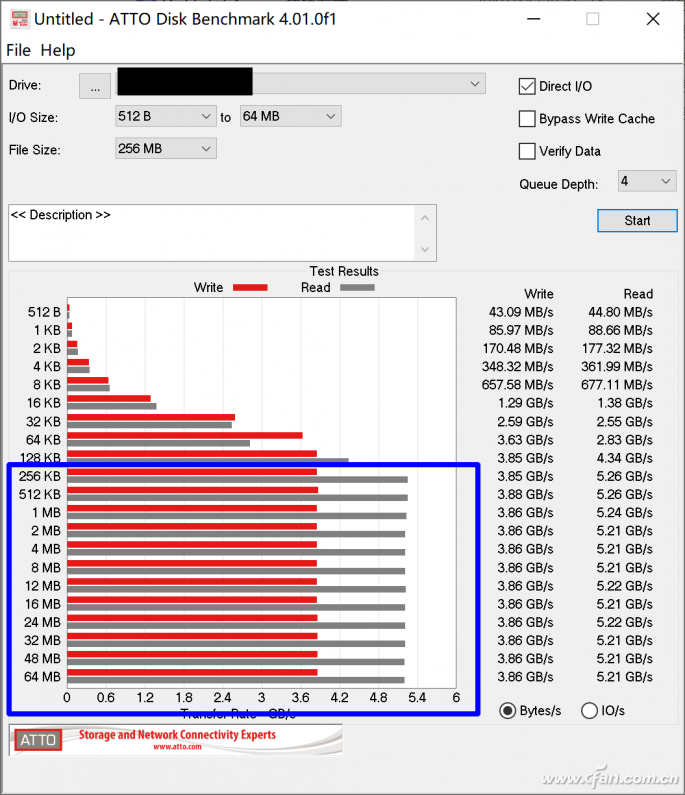This screenshot has width=685, height=795.
Task: Click the Test Results heading
Action: [344, 271]
